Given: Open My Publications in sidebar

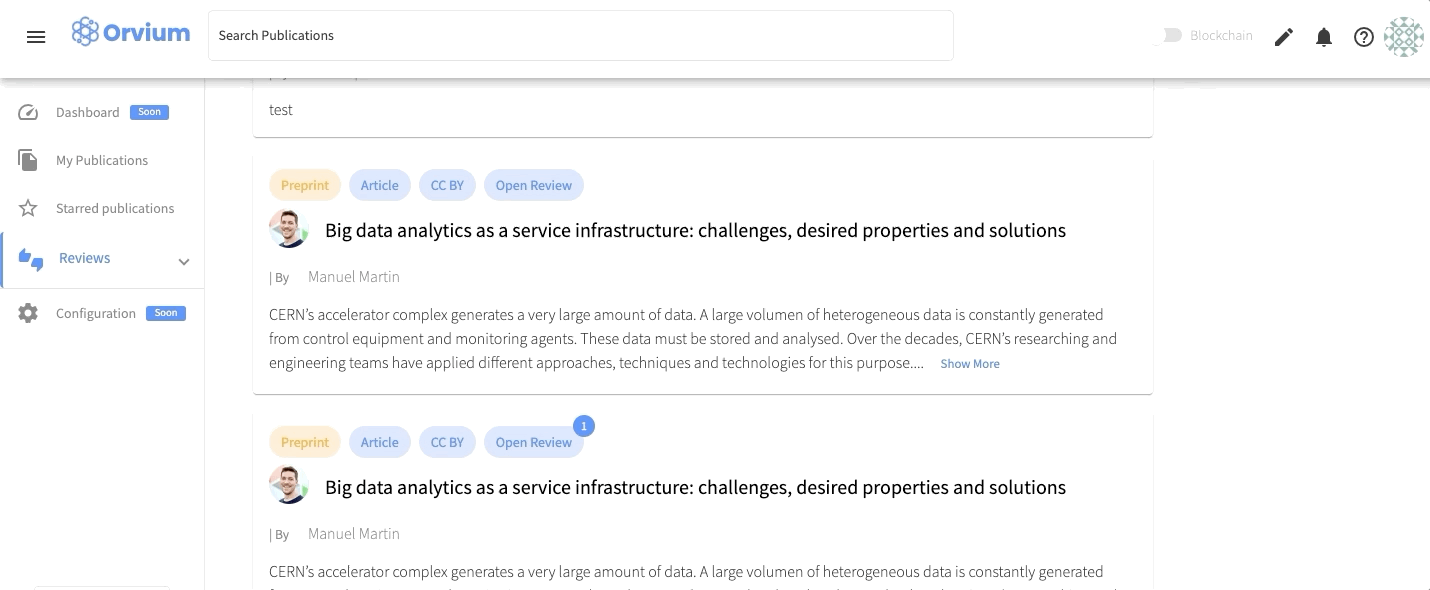Looking at the screenshot, I should click(x=101, y=160).
